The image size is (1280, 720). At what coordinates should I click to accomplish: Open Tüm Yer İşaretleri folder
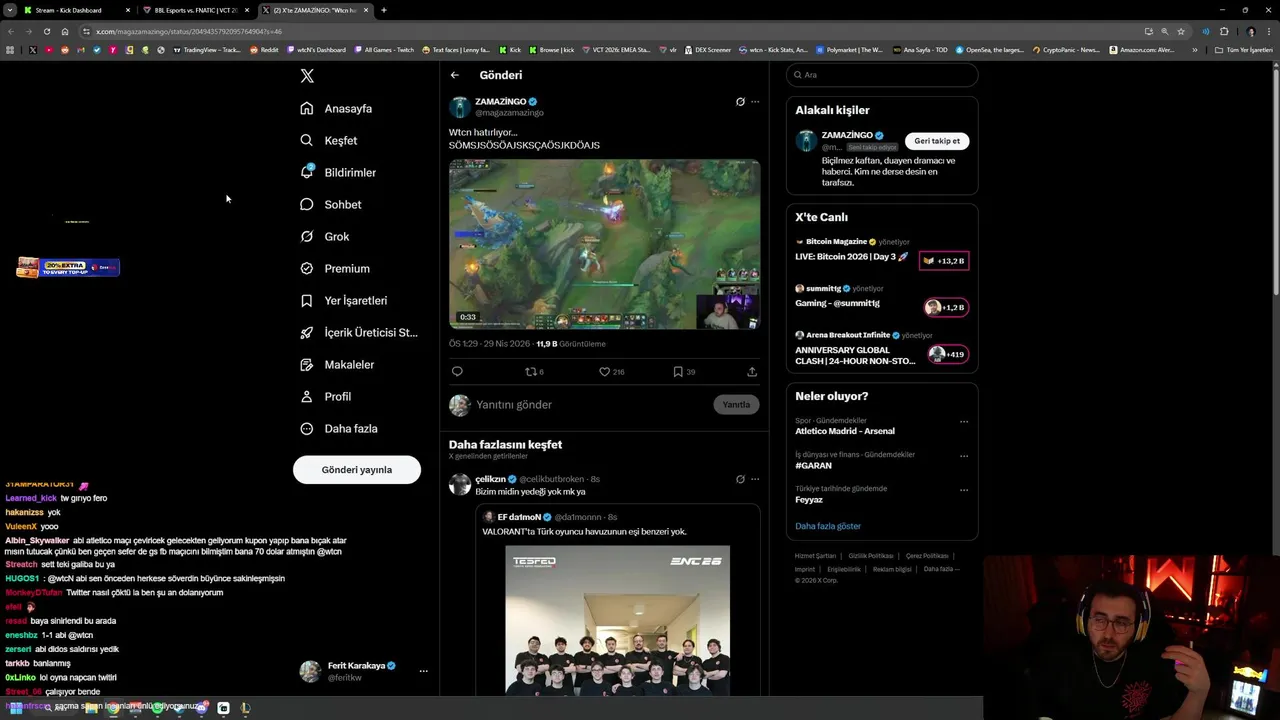(x=1244, y=50)
